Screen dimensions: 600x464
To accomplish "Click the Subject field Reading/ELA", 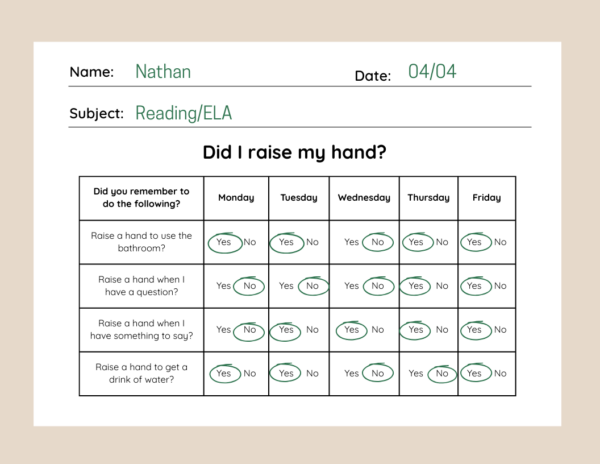I will click(x=184, y=113).
